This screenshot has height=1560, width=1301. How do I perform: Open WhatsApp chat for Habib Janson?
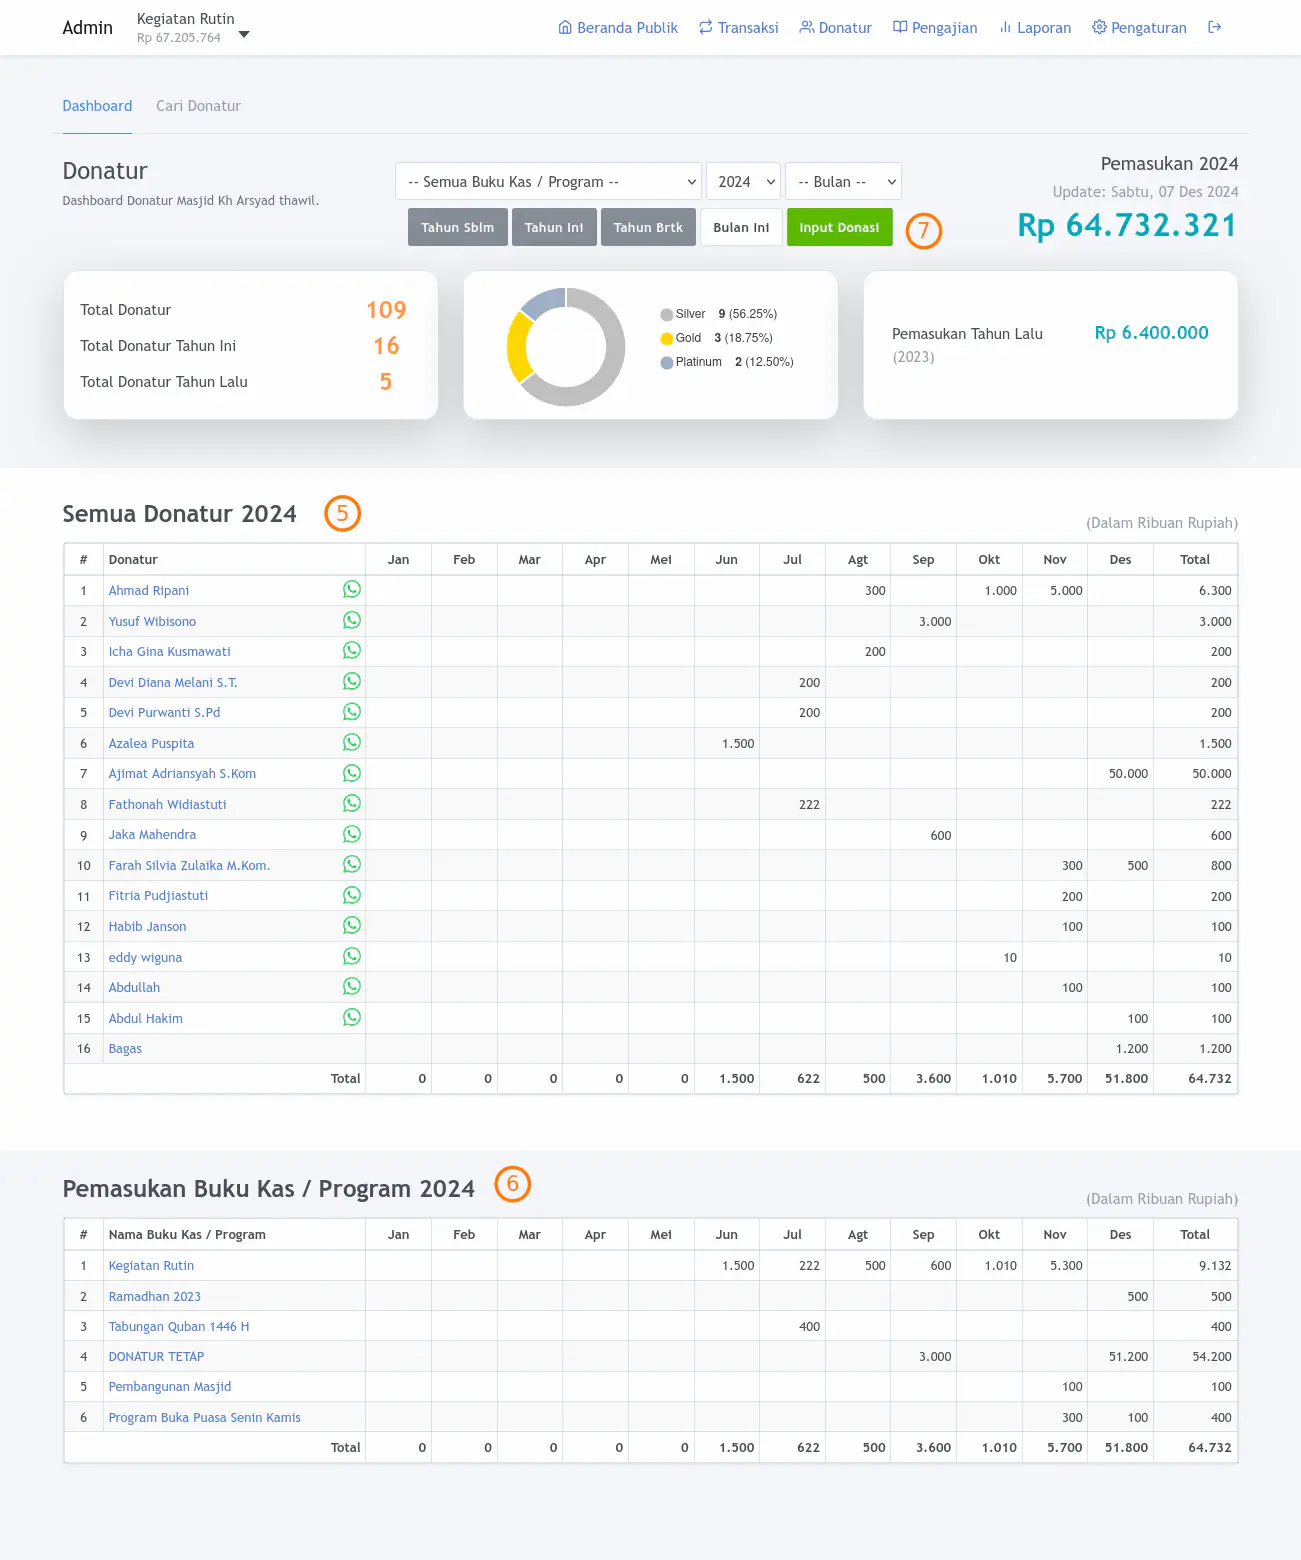[x=352, y=925]
